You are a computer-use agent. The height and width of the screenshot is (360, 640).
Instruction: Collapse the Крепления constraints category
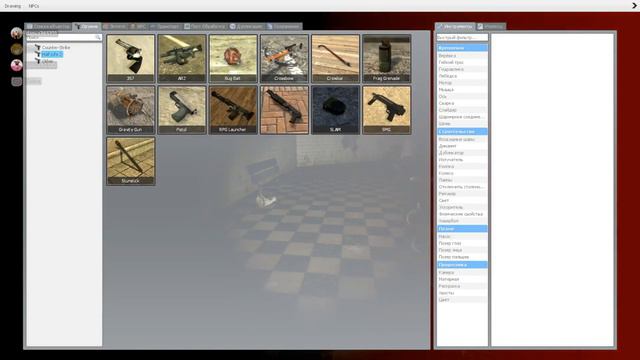click(462, 48)
